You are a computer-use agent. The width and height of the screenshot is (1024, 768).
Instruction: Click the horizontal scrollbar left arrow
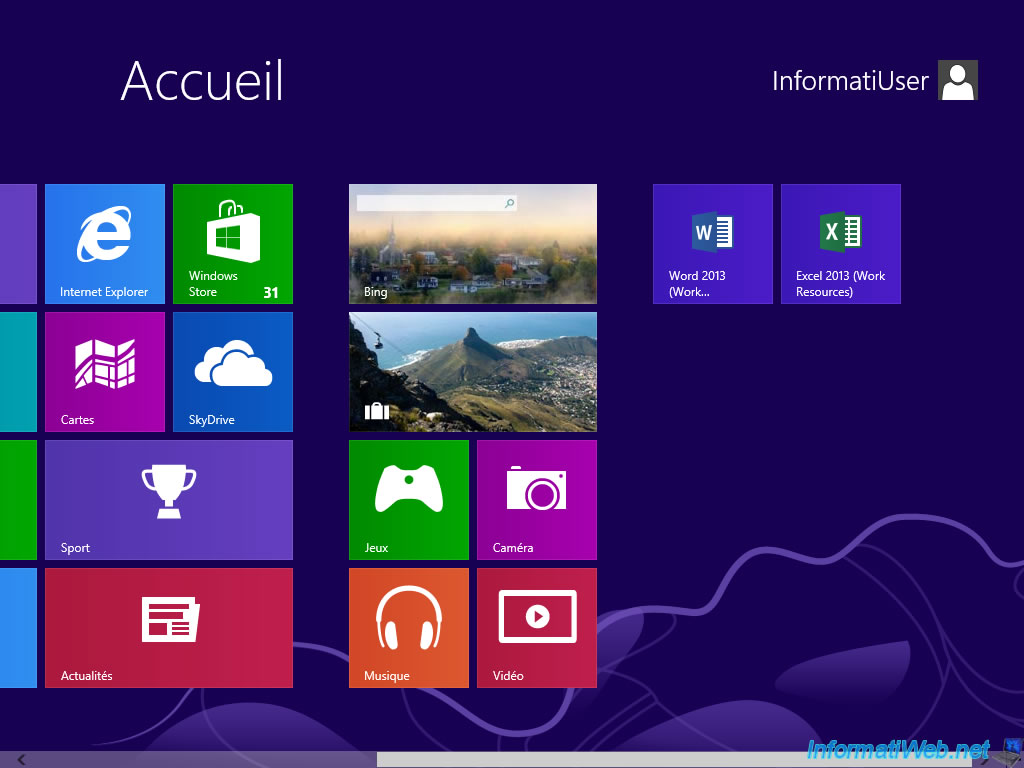(21, 760)
